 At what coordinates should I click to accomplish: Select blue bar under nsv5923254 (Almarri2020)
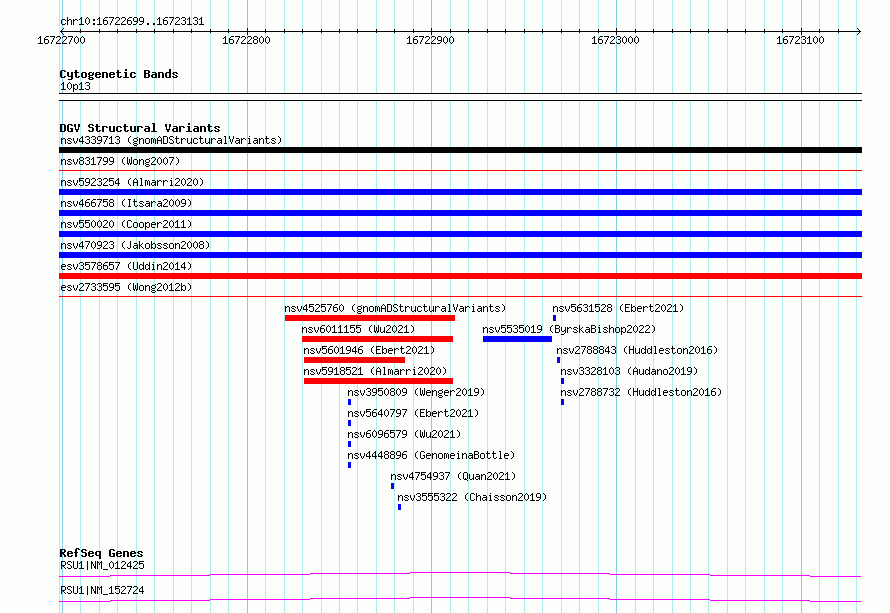click(x=460, y=192)
